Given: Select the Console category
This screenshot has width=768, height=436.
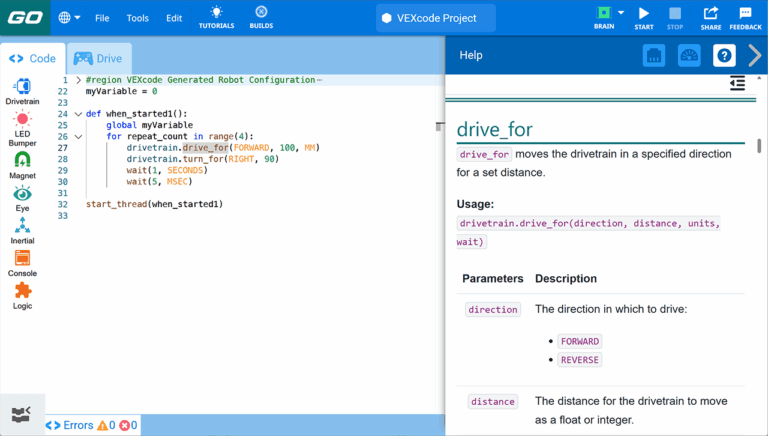Looking at the screenshot, I should (x=23, y=264).
